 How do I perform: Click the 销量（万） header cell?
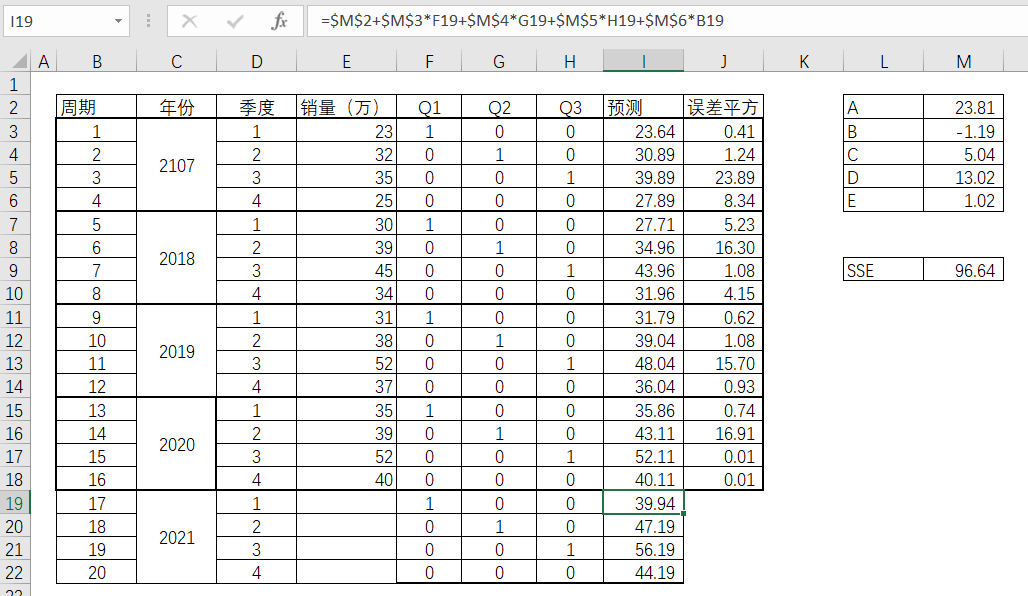(x=346, y=108)
